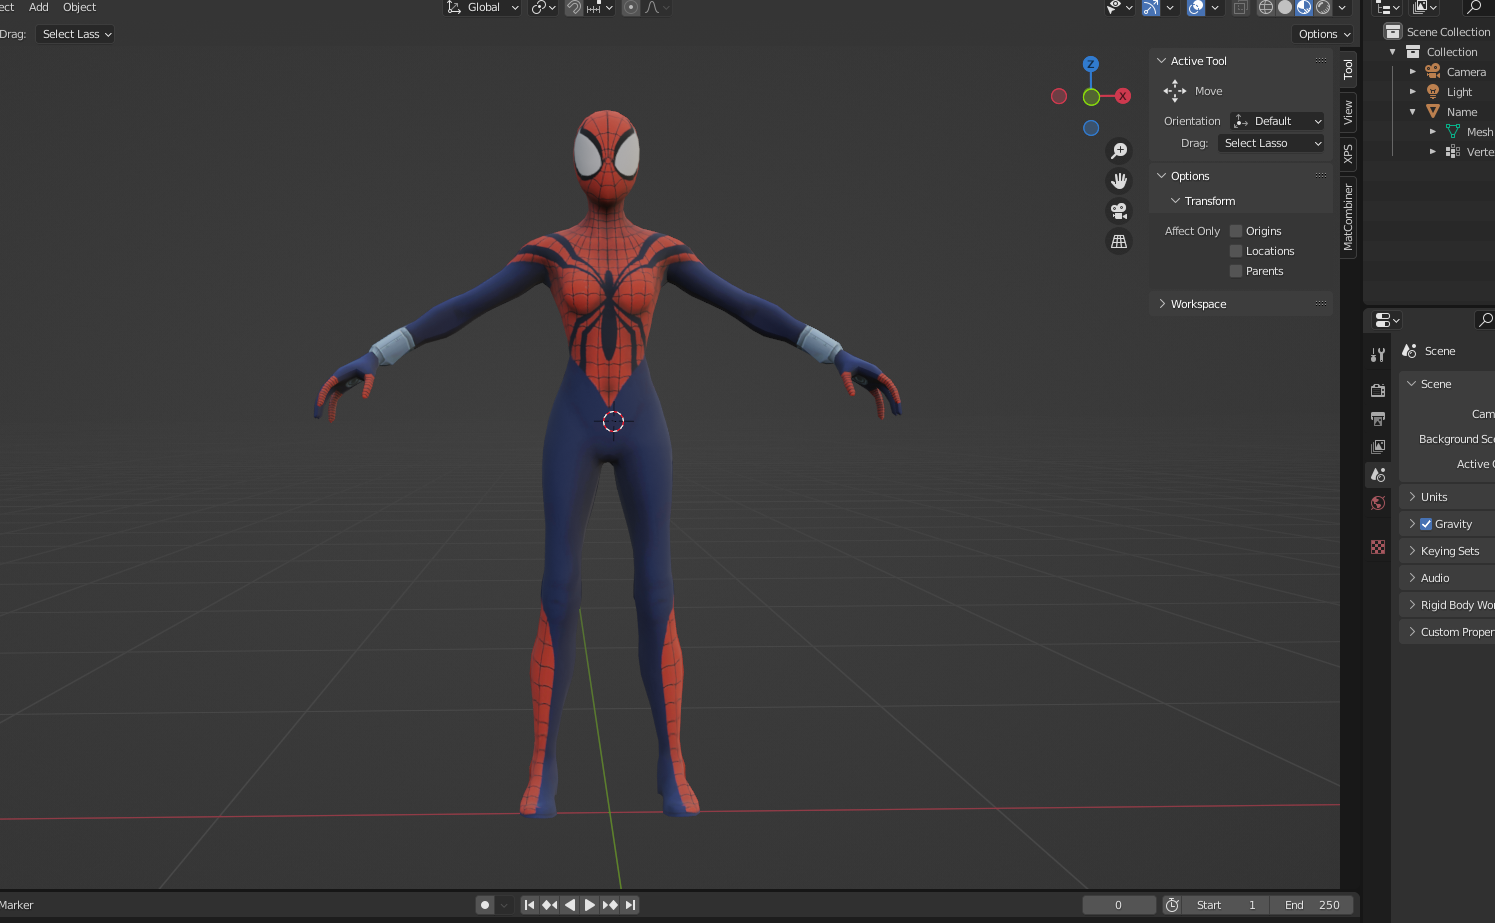Open Drag Select Lasso dropdown in sidebar

click(1271, 143)
